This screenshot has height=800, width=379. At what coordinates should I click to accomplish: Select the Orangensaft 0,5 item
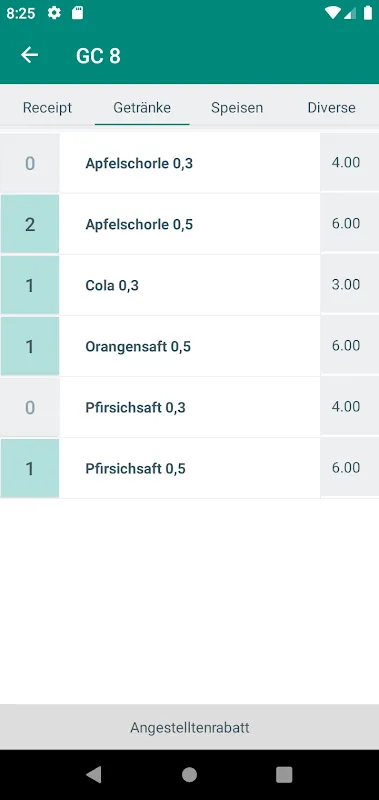tap(190, 346)
